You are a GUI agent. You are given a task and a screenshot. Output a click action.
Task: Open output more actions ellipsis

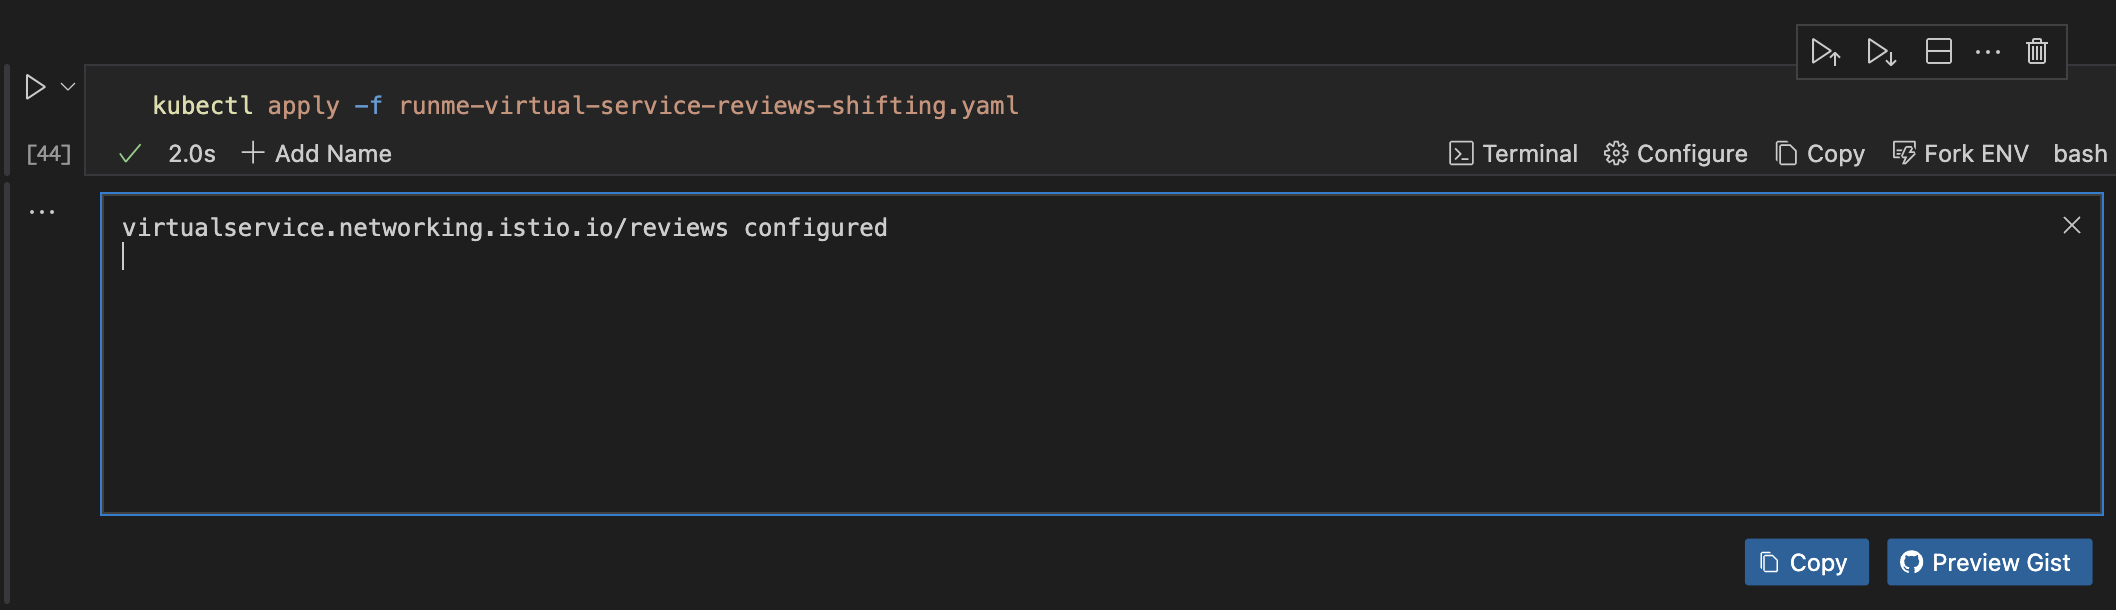42,212
